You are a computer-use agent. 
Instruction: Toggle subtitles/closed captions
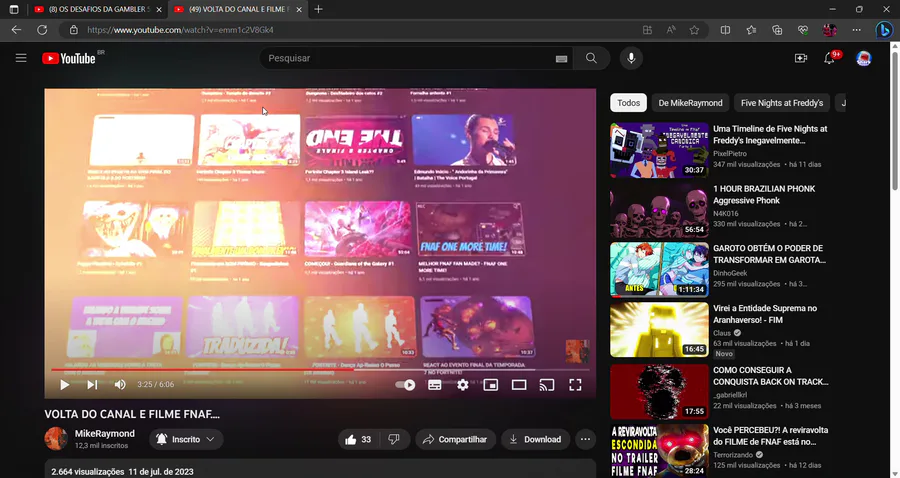[435, 384]
